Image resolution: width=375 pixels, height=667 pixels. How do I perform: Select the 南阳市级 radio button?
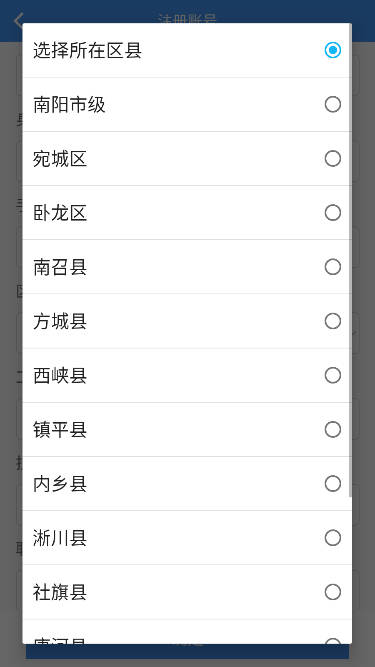332,104
